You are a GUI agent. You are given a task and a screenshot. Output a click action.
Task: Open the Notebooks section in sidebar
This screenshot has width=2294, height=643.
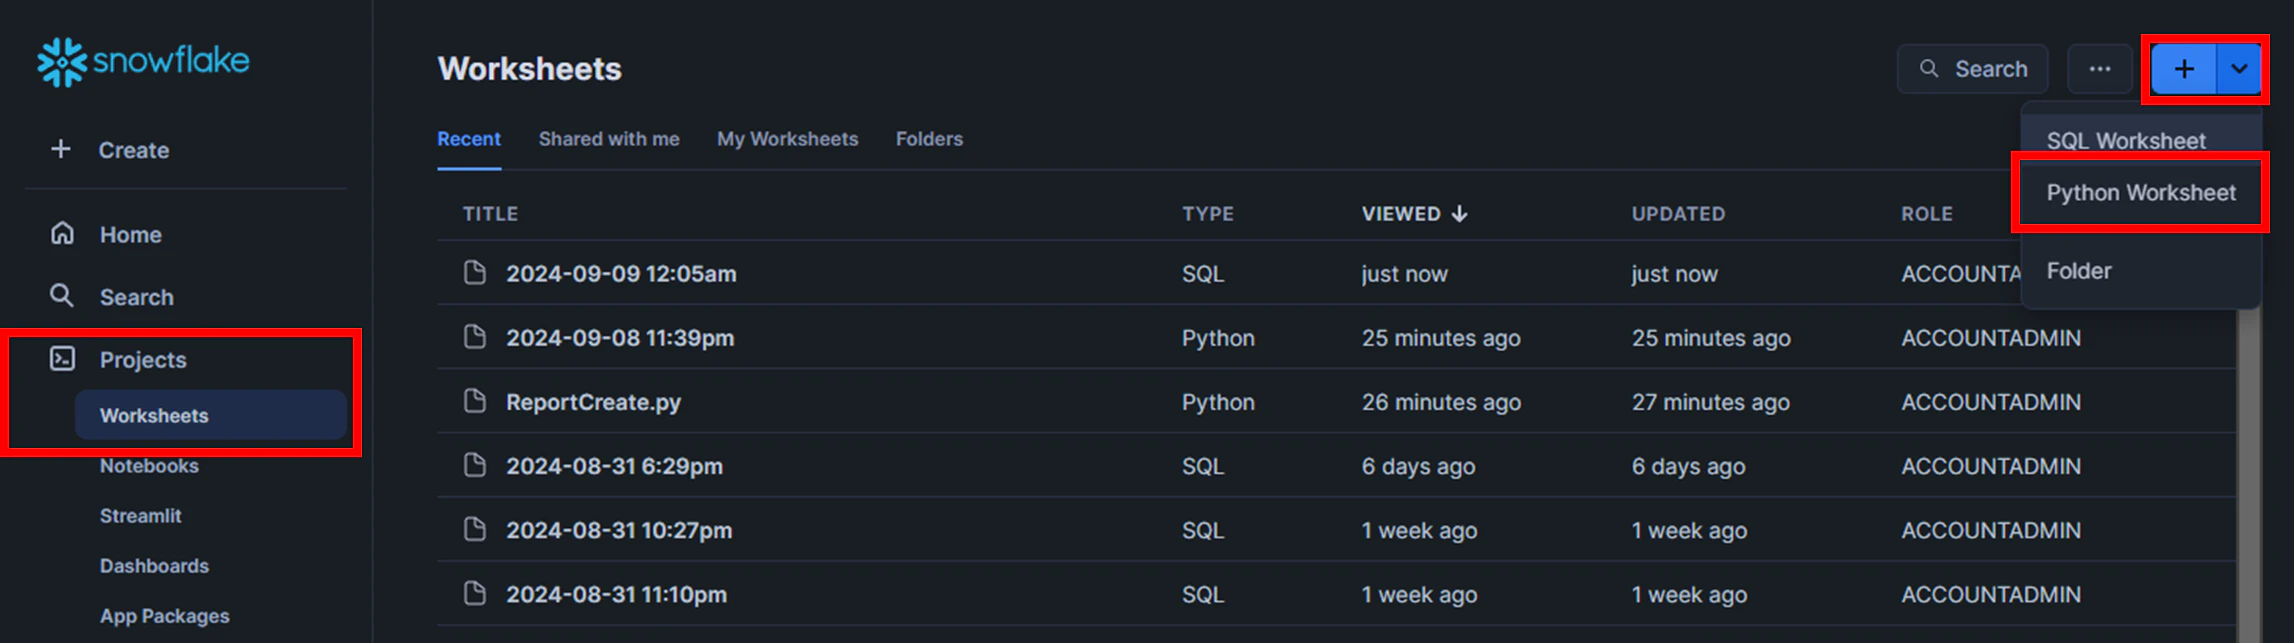point(149,466)
